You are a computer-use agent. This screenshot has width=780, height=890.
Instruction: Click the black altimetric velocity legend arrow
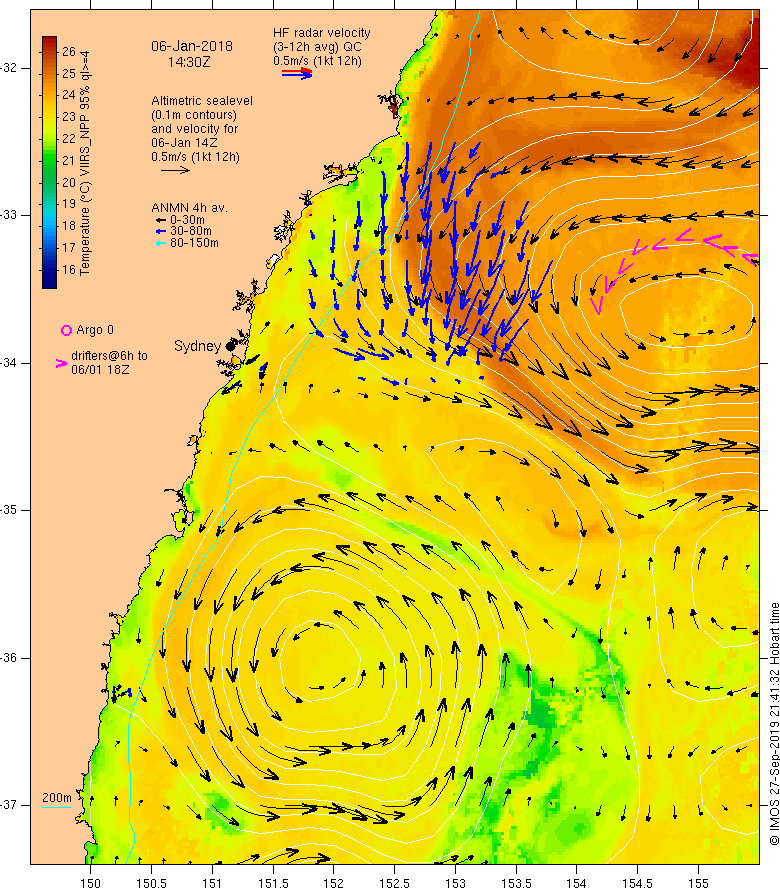click(x=175, y=170)
